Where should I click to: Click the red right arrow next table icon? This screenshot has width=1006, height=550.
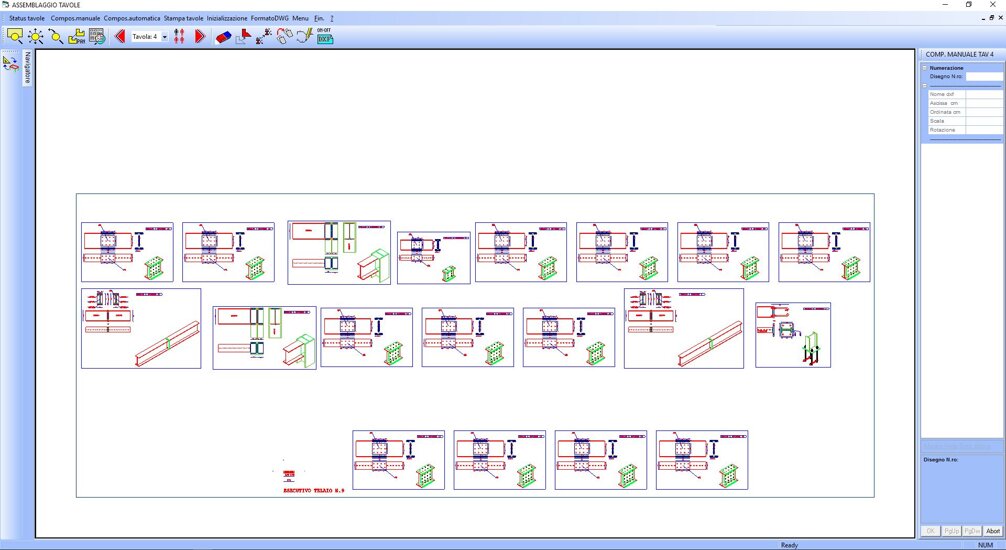[x=199, y=36]
